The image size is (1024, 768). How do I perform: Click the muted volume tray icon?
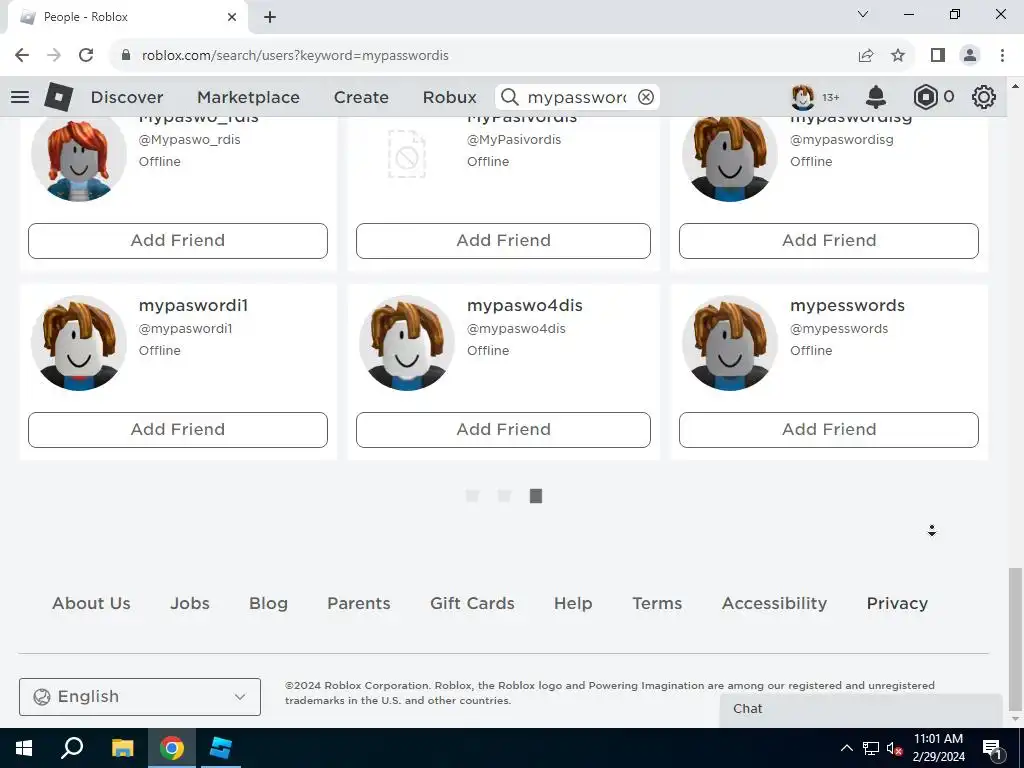tap(894, 748)
